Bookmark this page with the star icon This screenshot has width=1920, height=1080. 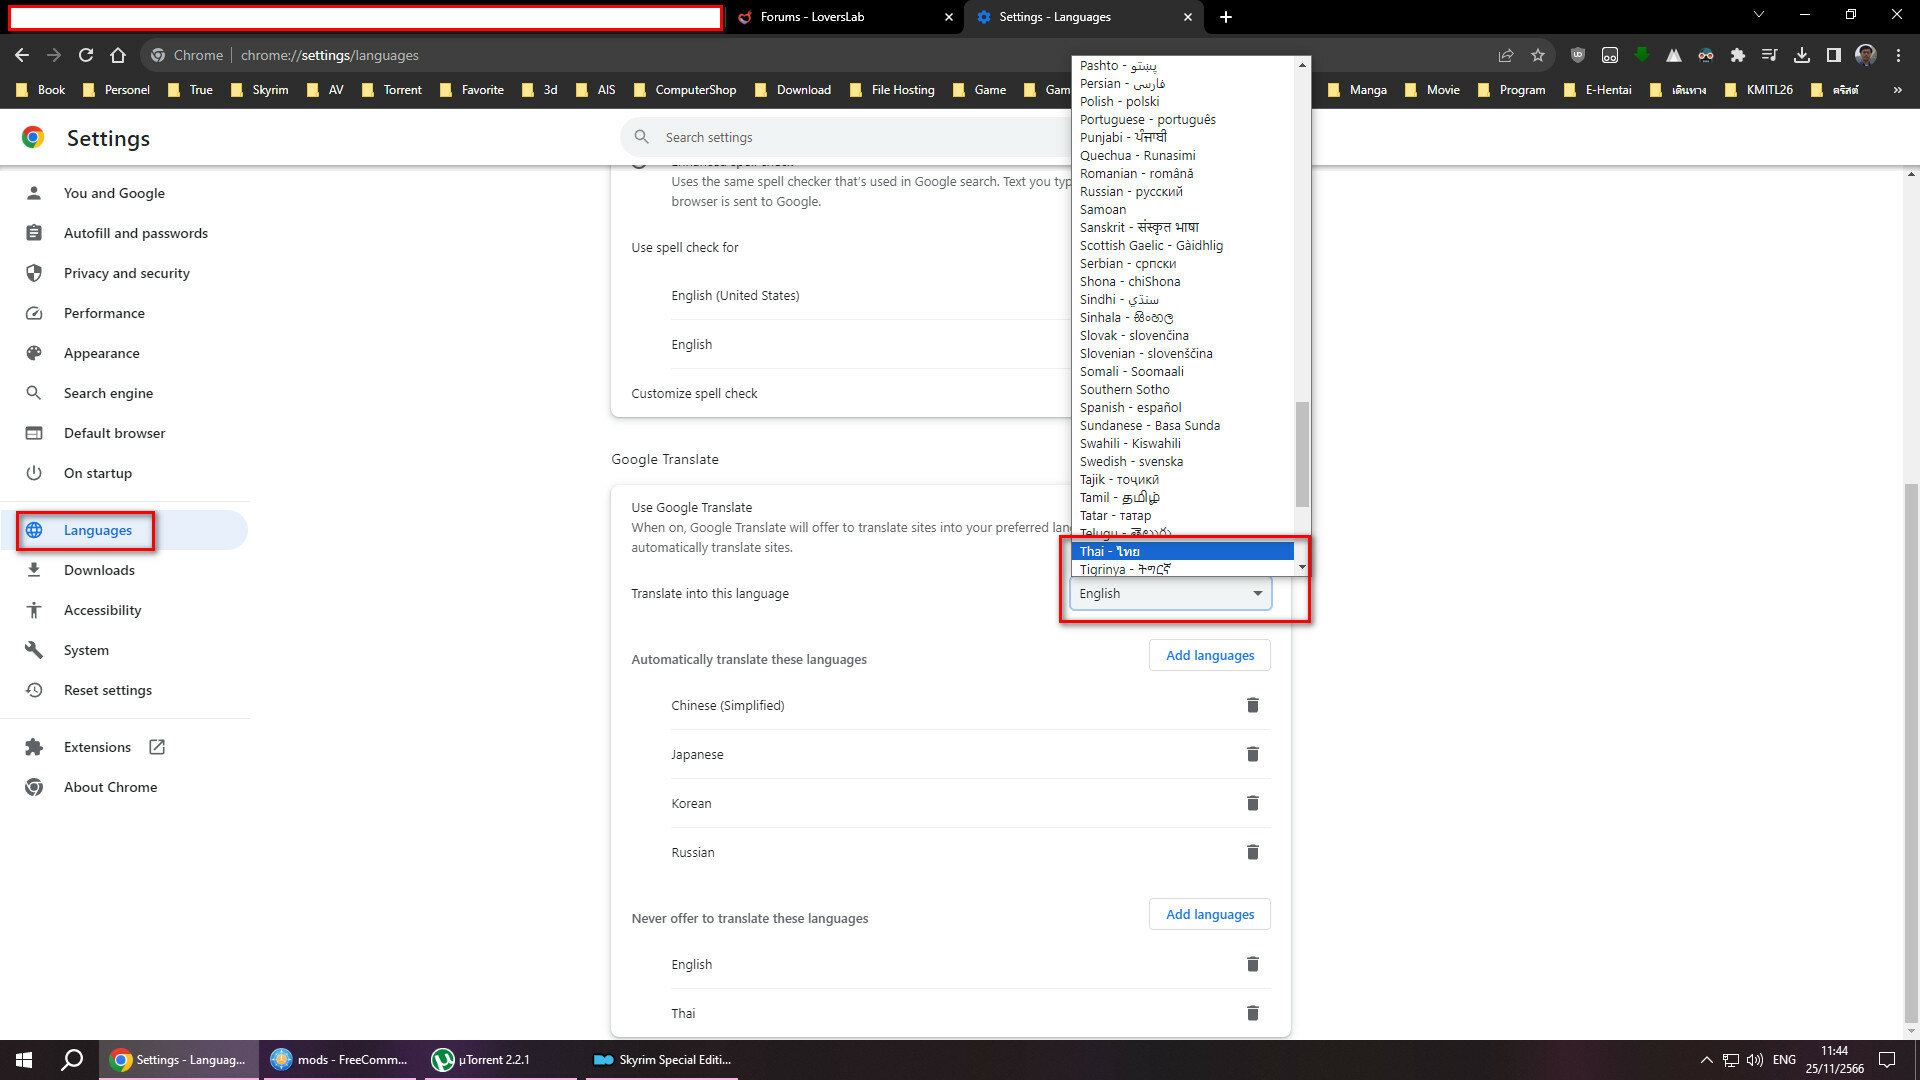[x=1538, y=55]
